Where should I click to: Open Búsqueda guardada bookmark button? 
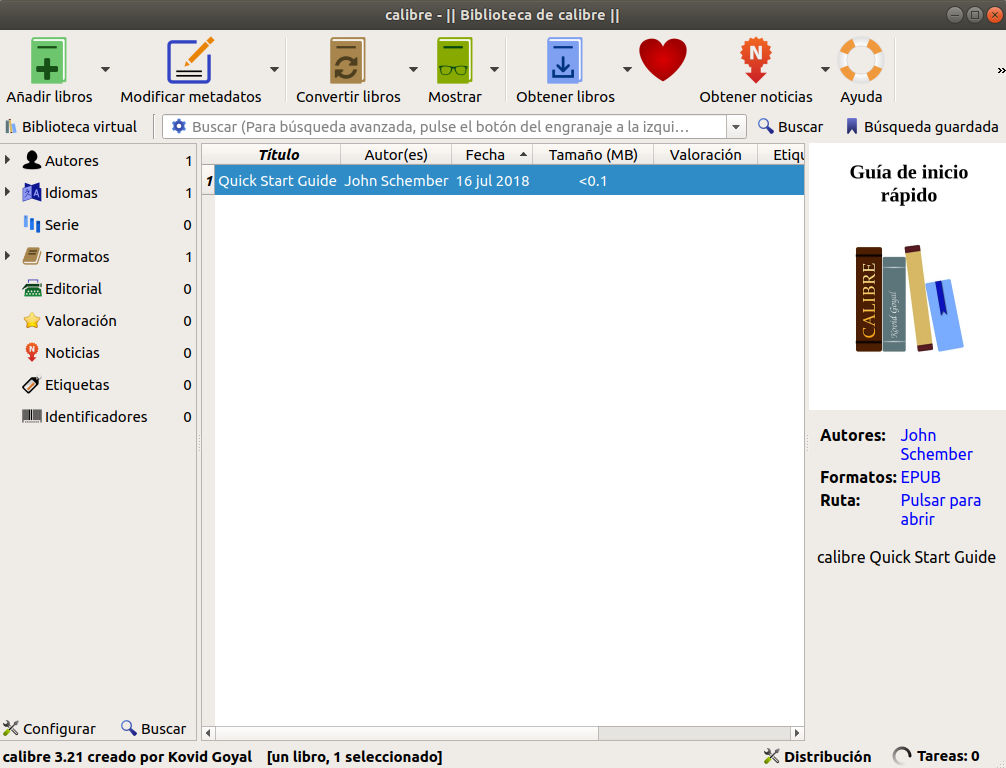pos(921,126)
